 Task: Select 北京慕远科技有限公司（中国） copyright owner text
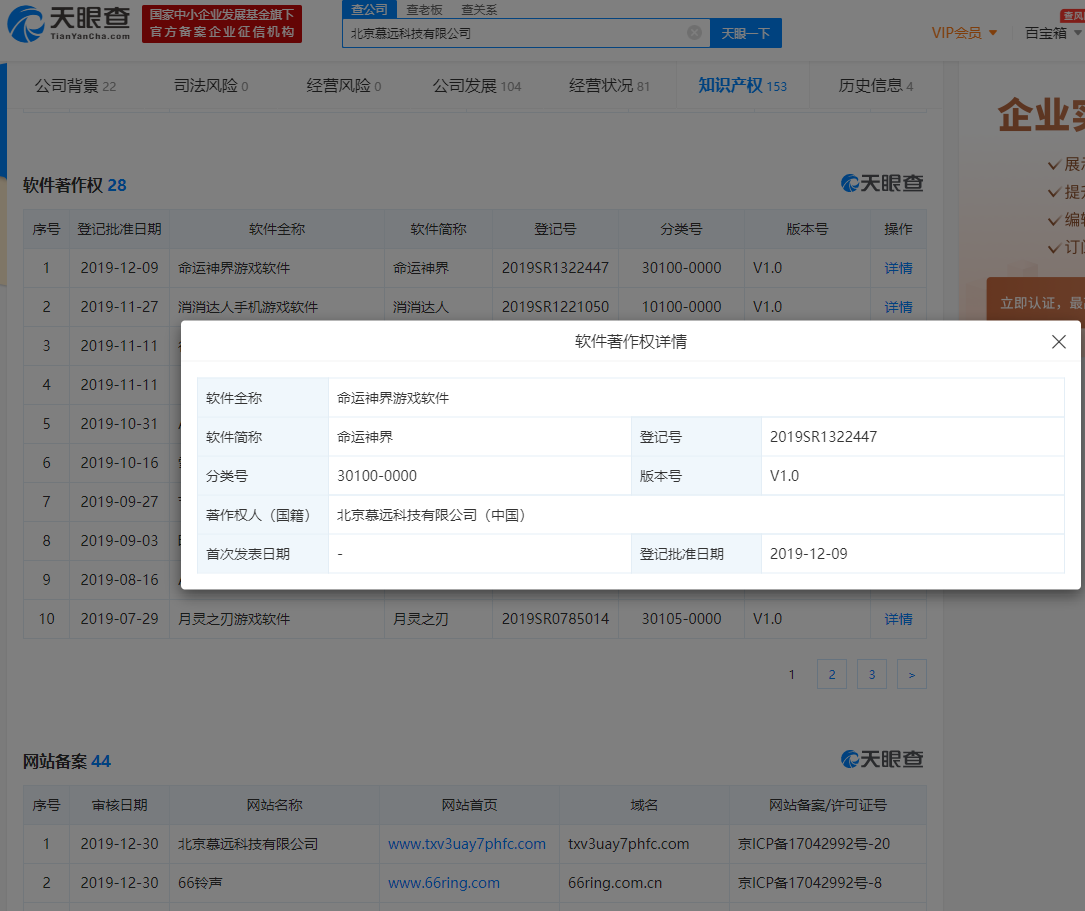coord(431,515)
